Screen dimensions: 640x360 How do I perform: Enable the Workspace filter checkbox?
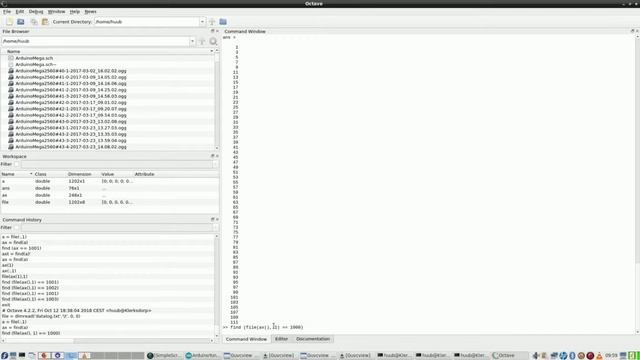pyautogui.click(x=17, y=164)
